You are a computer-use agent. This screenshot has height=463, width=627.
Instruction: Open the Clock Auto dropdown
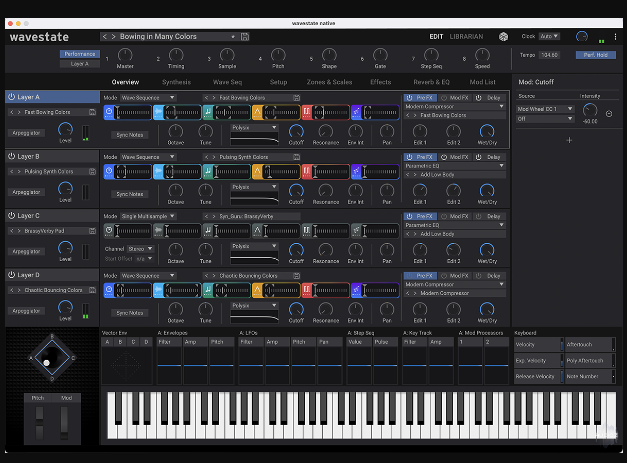[549, 36]
